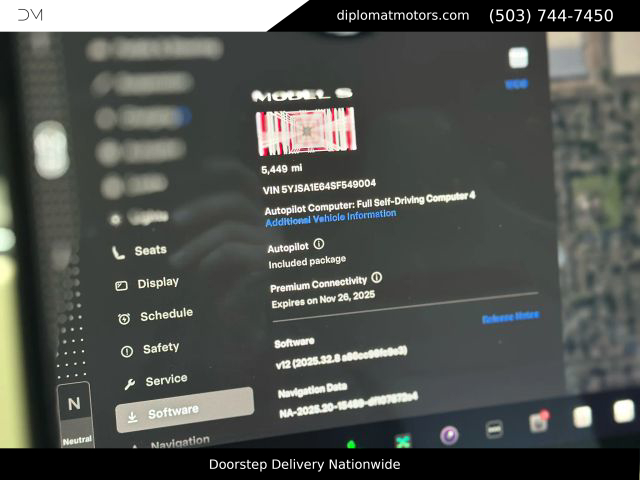This screenshot has width=640, height=480.
Task: Tap the exclamation circle icon beside Safety
Action: point(127,351)
